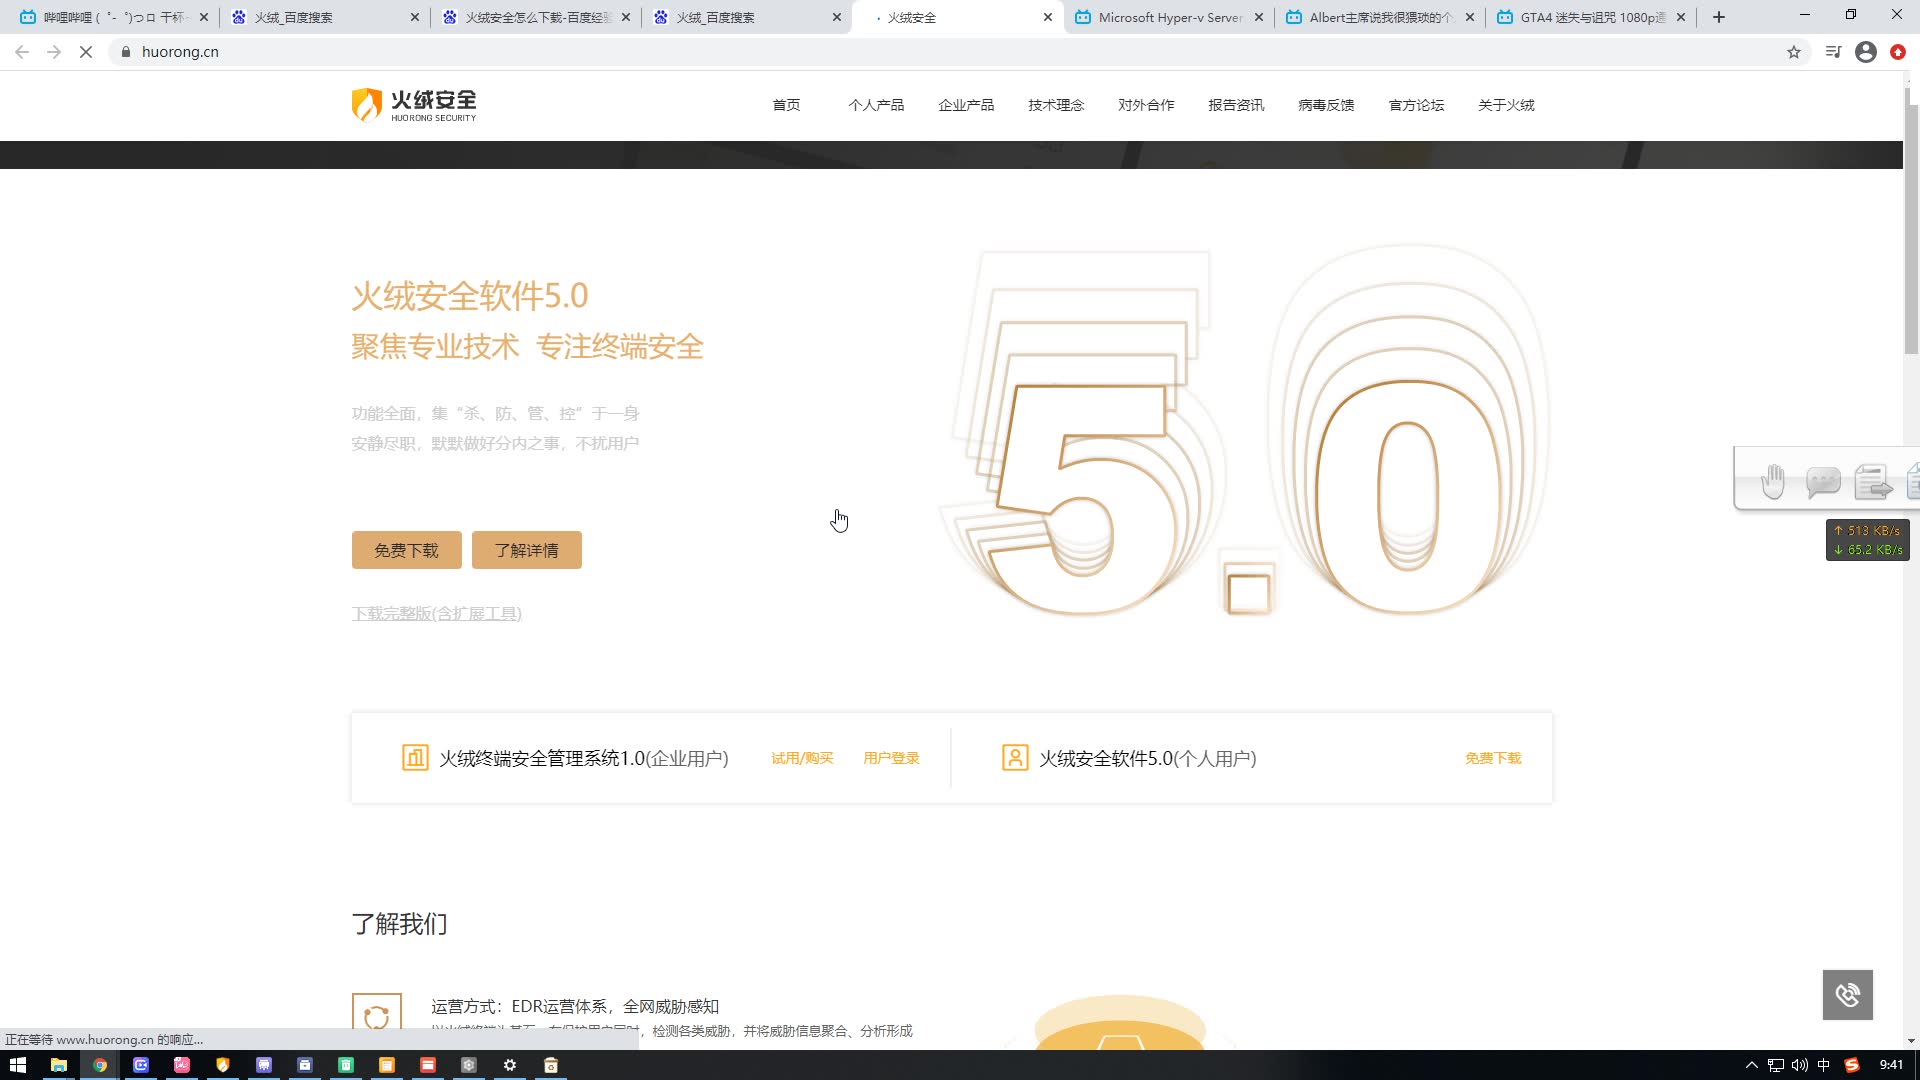Screen dimensions: 1920x1080
Task: Switch to the 哔哩哔哩 tab
Action: tap(113, 17)
